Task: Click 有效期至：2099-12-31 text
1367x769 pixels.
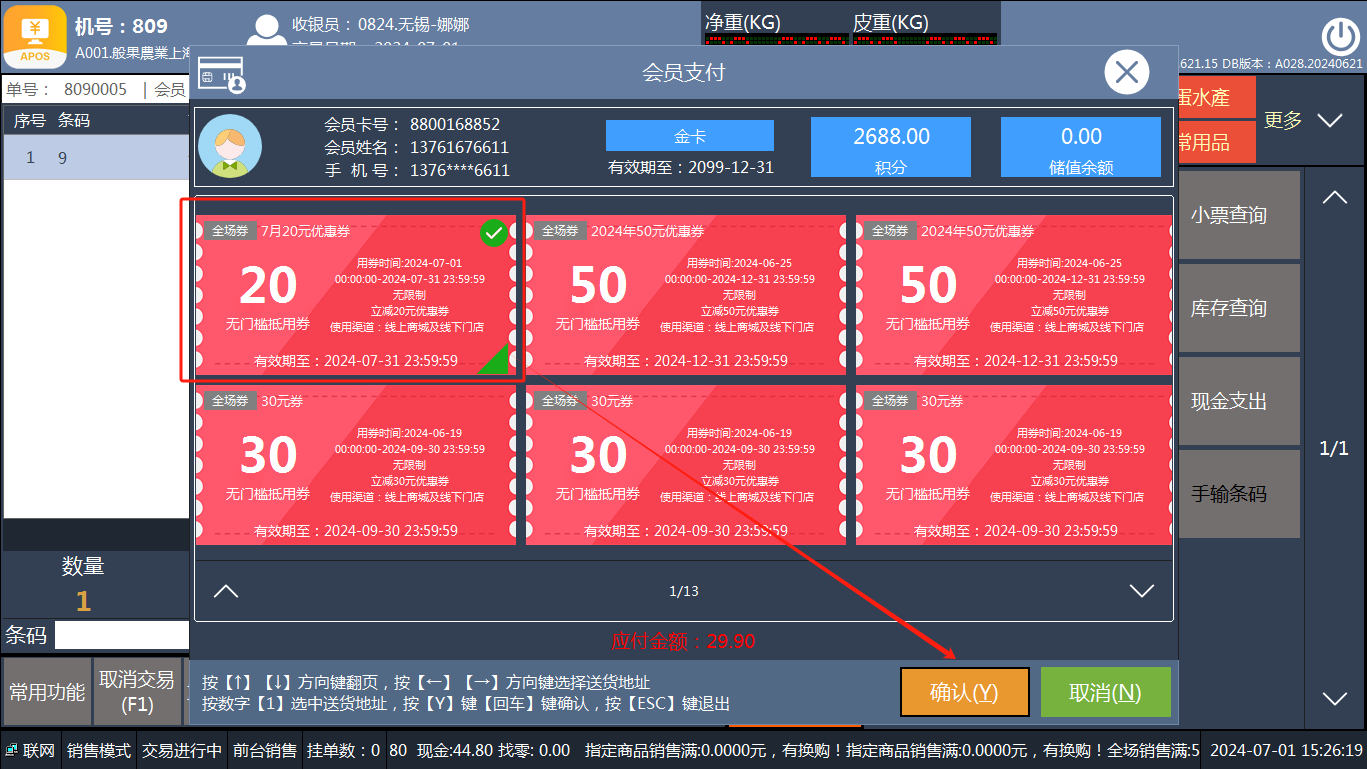Action: (x=691, y=167)
